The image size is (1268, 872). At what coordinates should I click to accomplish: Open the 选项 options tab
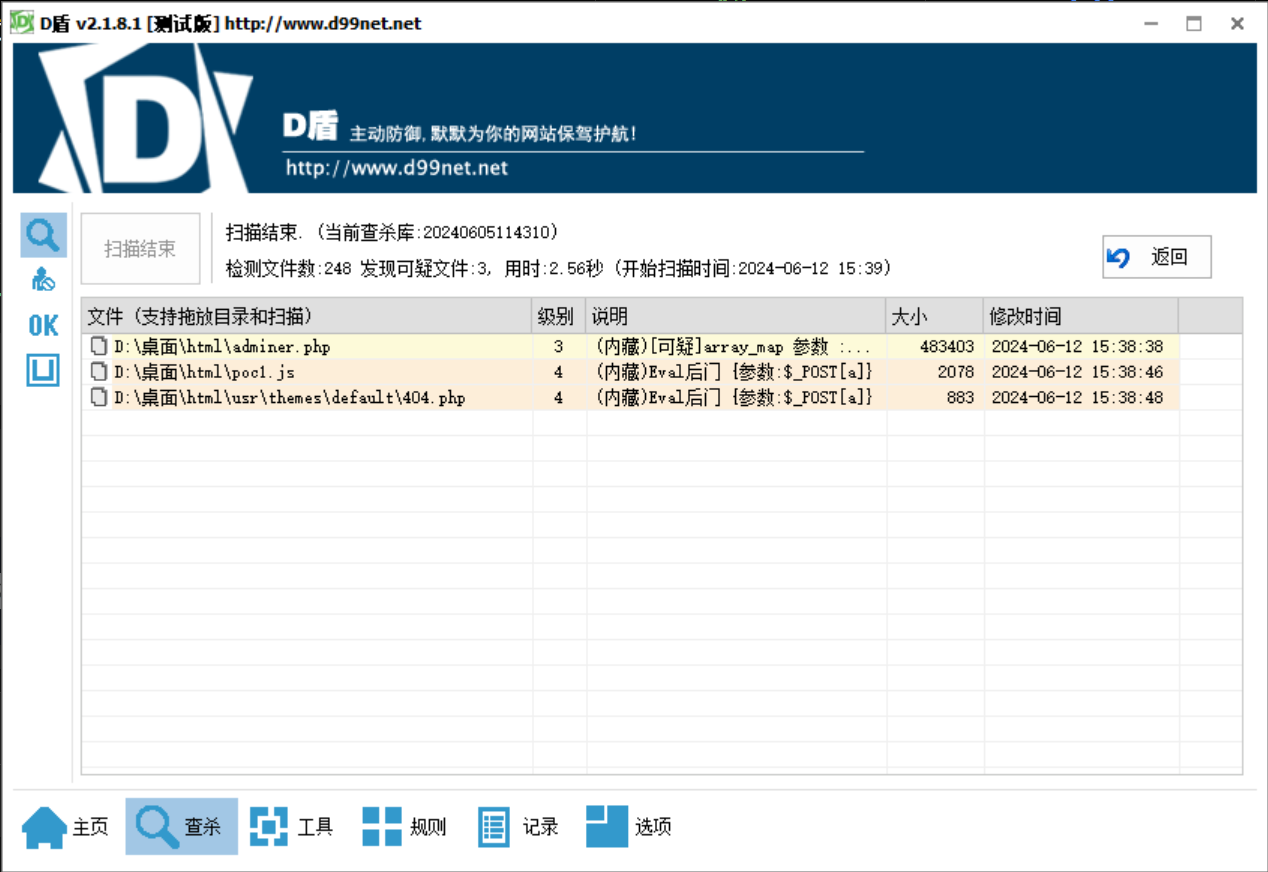[x=629, y=827]
